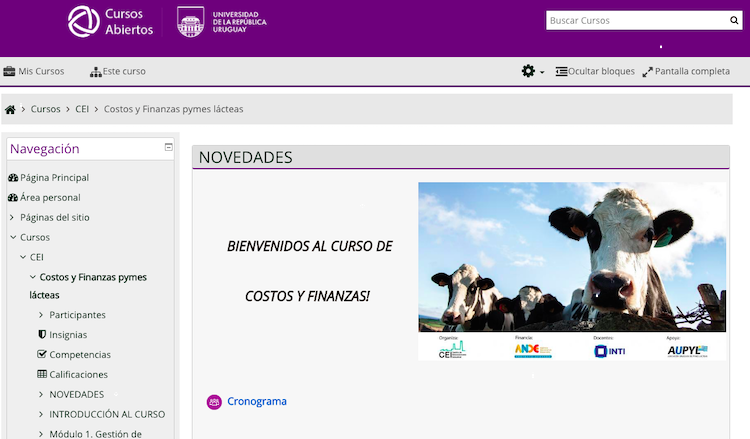The image size is (750, 439).
Task: Expand INTRODUCCIÓN AL CURSO node
Action: (x=41, y=415)
